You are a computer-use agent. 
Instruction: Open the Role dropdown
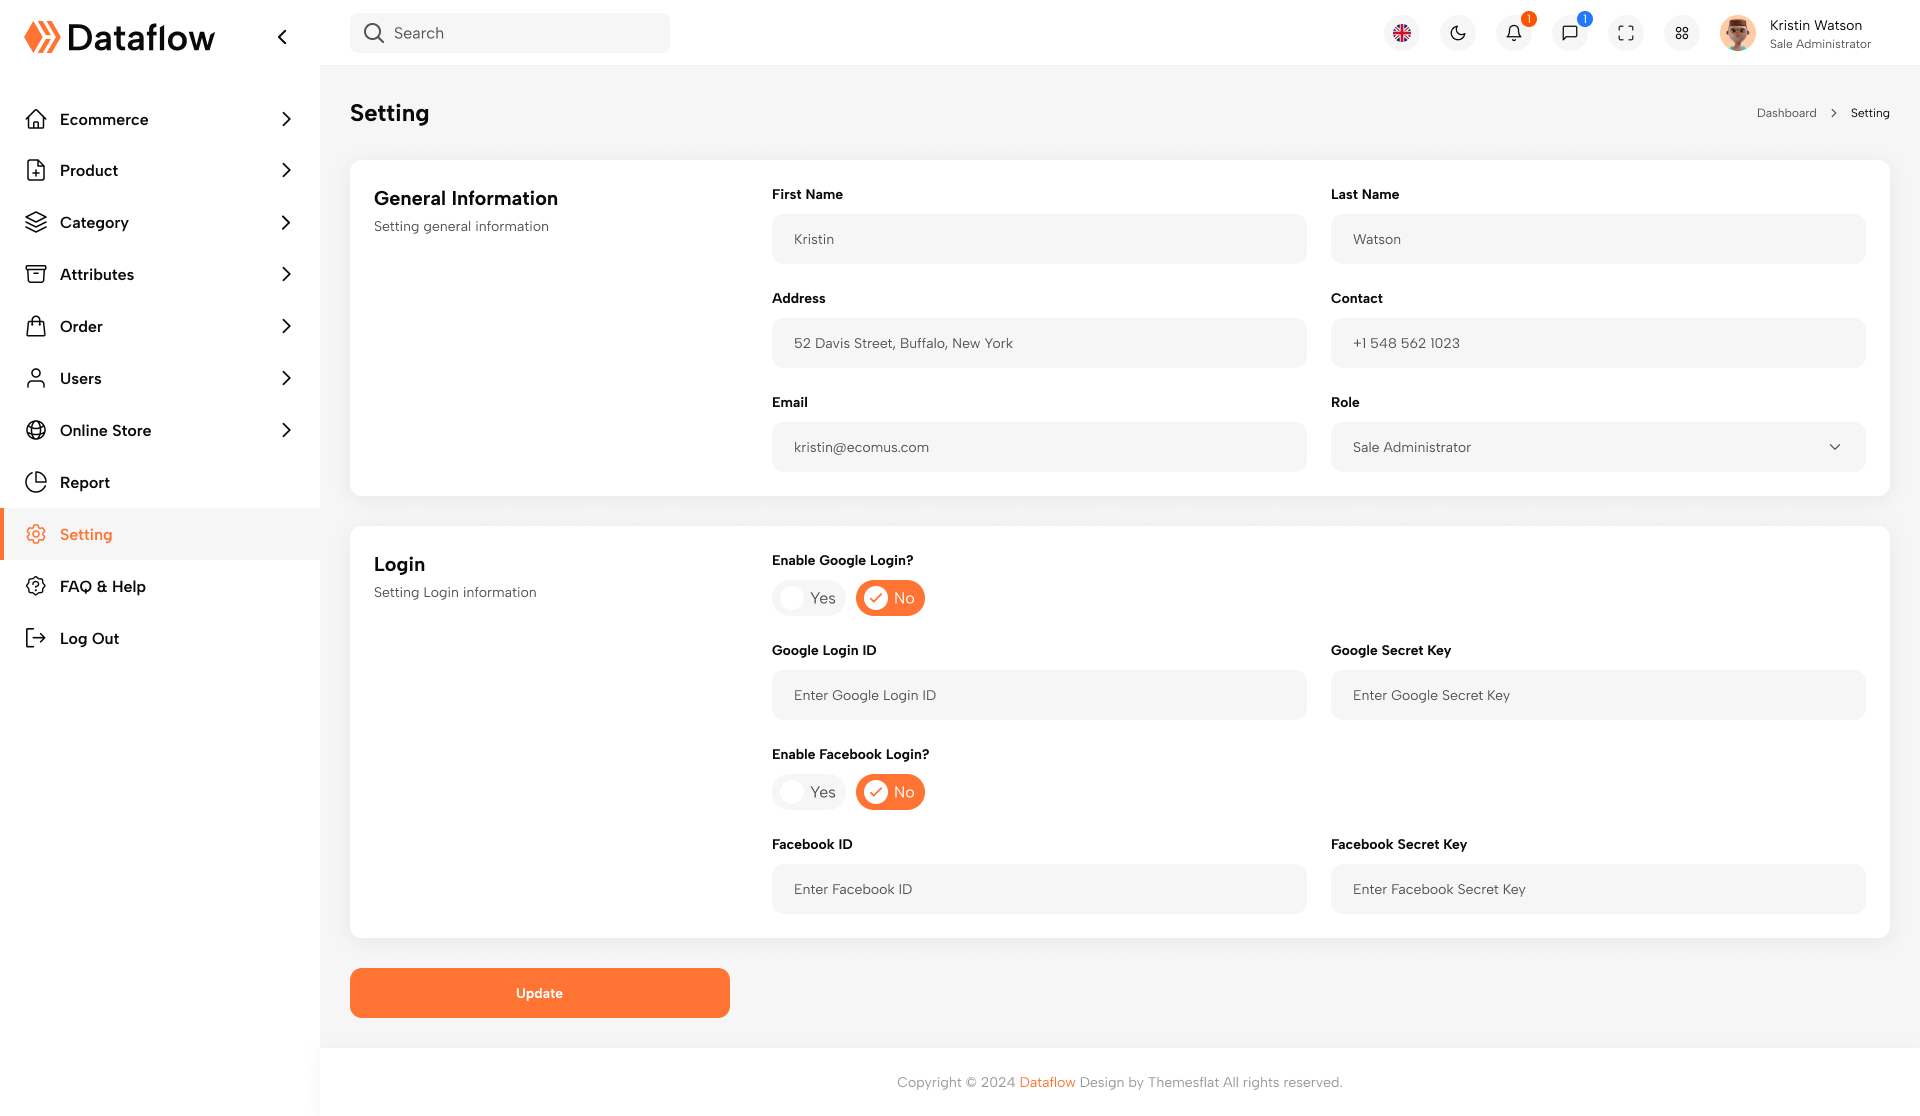click(x=1834, y=447)
